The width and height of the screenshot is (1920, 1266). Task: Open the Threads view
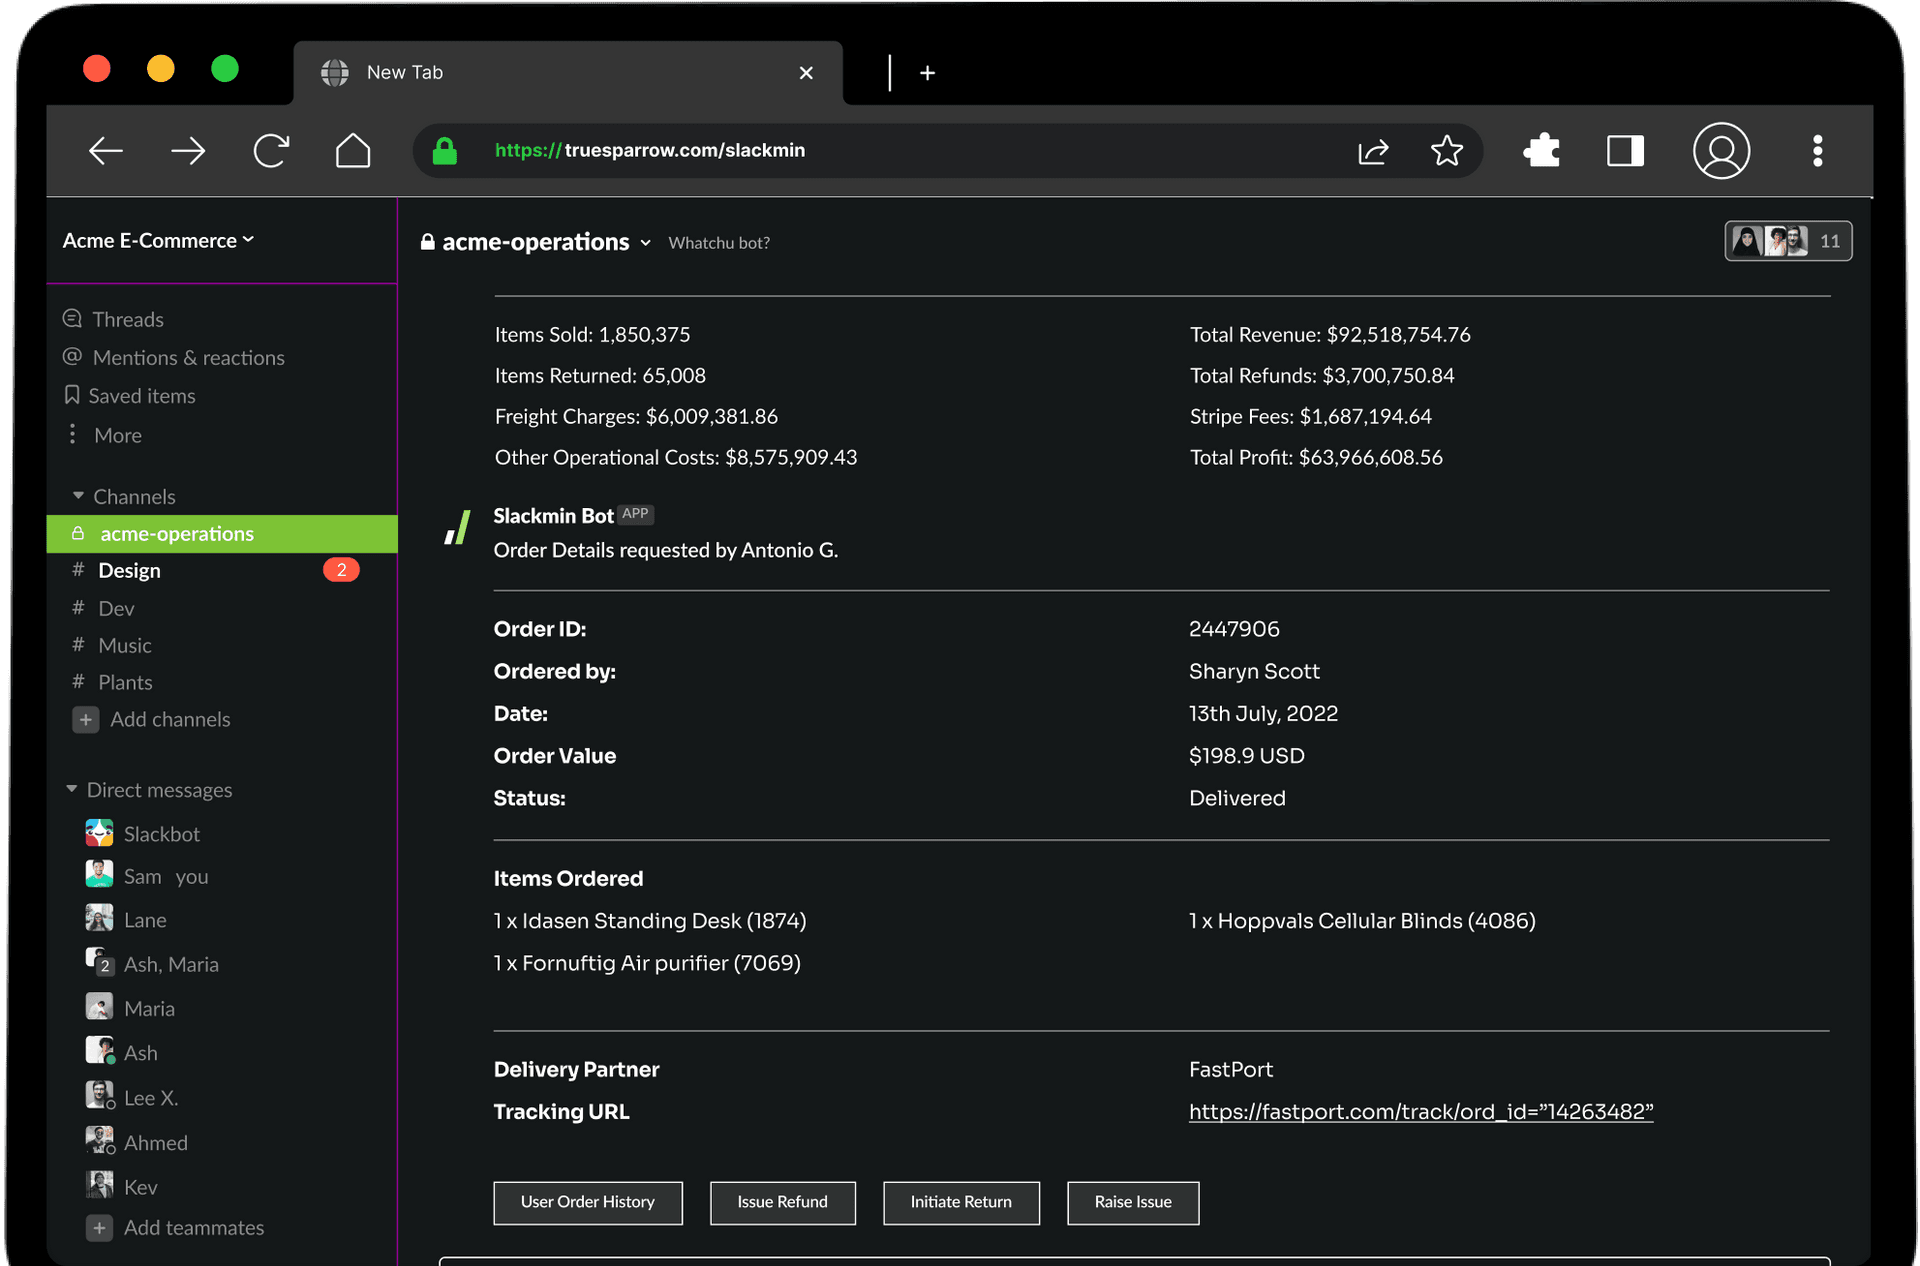(x=127, y=319)
